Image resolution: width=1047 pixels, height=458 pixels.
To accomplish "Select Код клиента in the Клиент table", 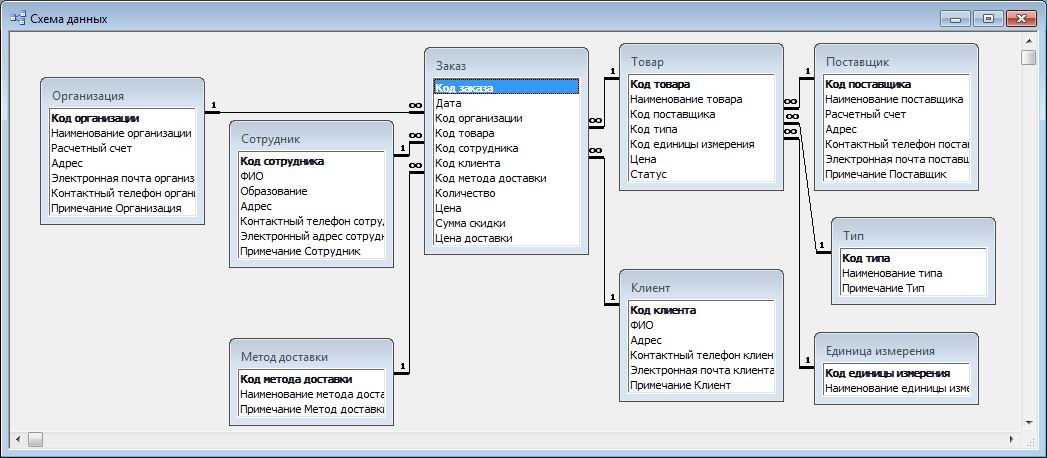I will click(663, 310).
